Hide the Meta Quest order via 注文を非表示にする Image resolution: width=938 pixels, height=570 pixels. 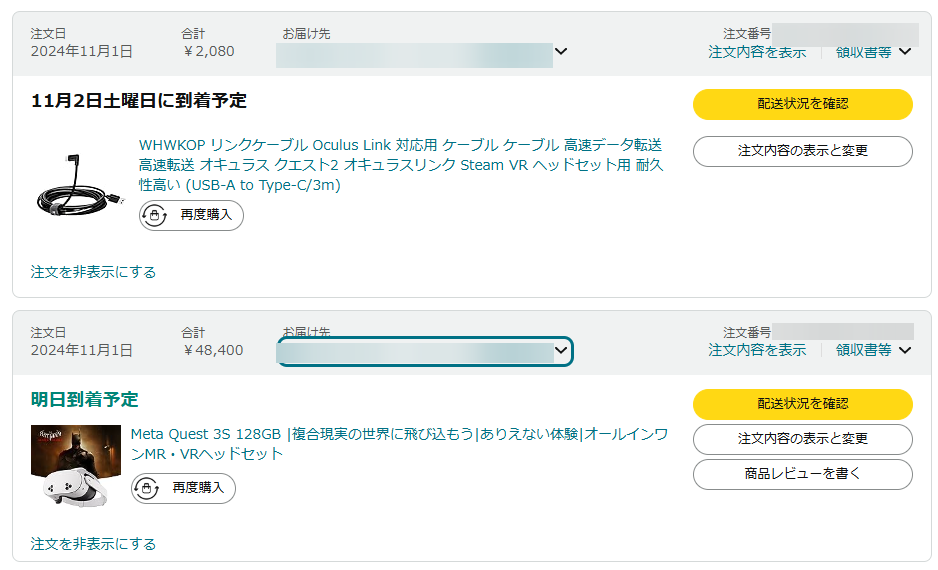click(x=93, y=544)
